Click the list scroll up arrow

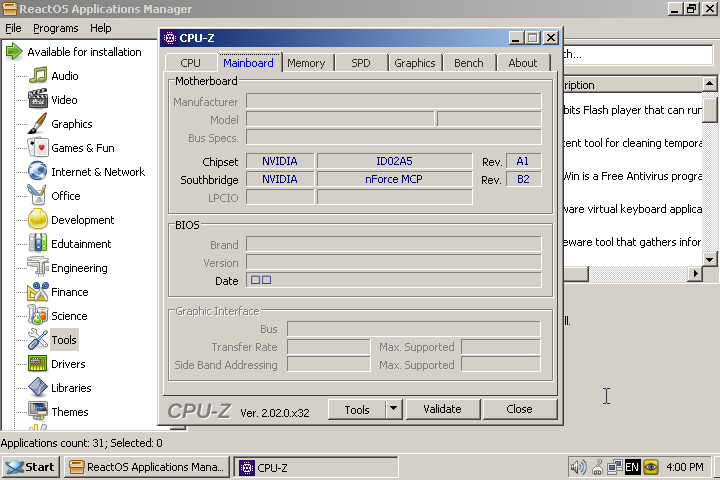coord(709,84)
